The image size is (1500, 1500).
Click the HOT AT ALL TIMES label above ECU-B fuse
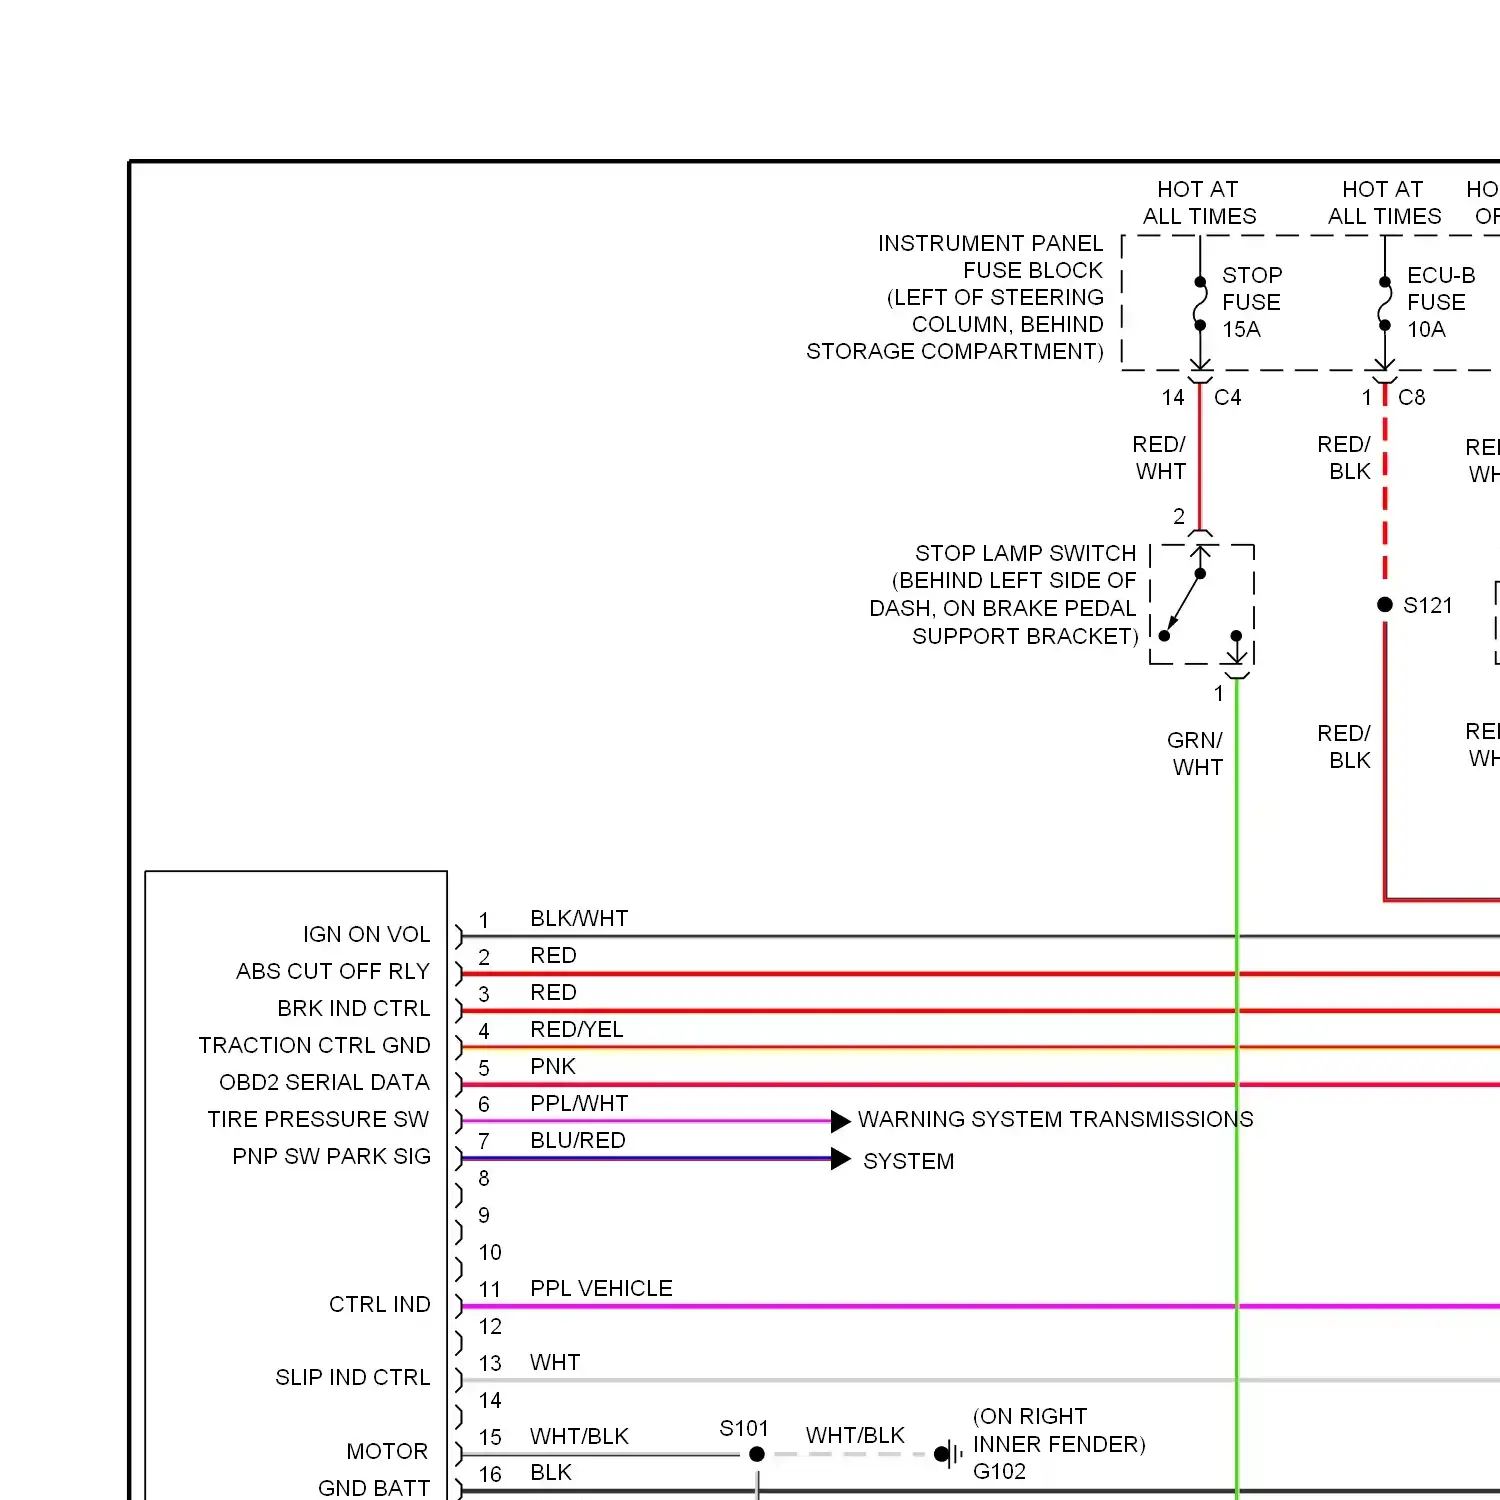1384,202
